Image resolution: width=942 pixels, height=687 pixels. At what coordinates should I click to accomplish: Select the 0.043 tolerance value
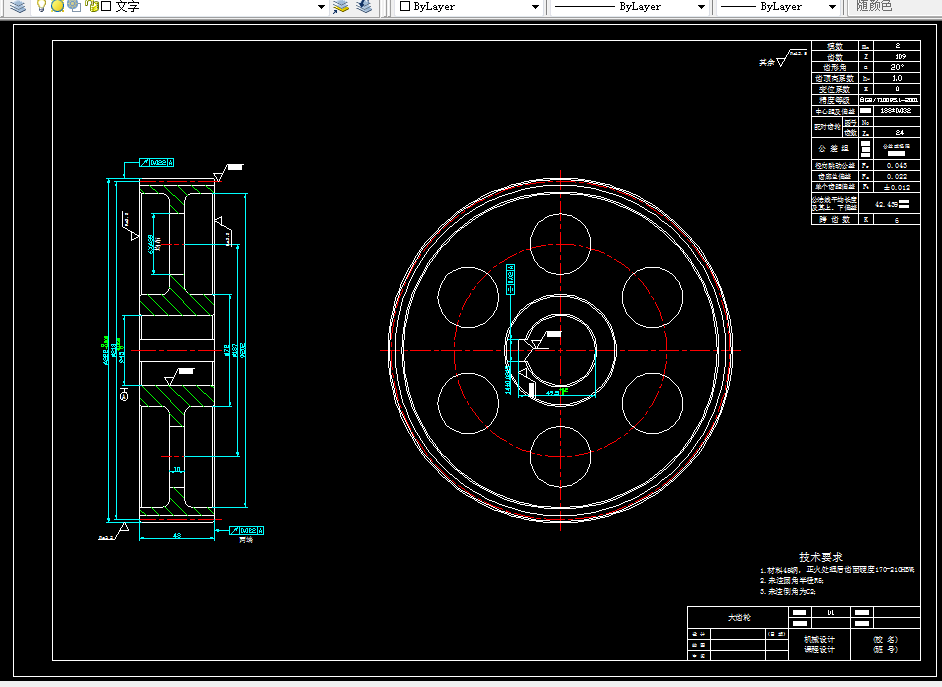point(897,166)
